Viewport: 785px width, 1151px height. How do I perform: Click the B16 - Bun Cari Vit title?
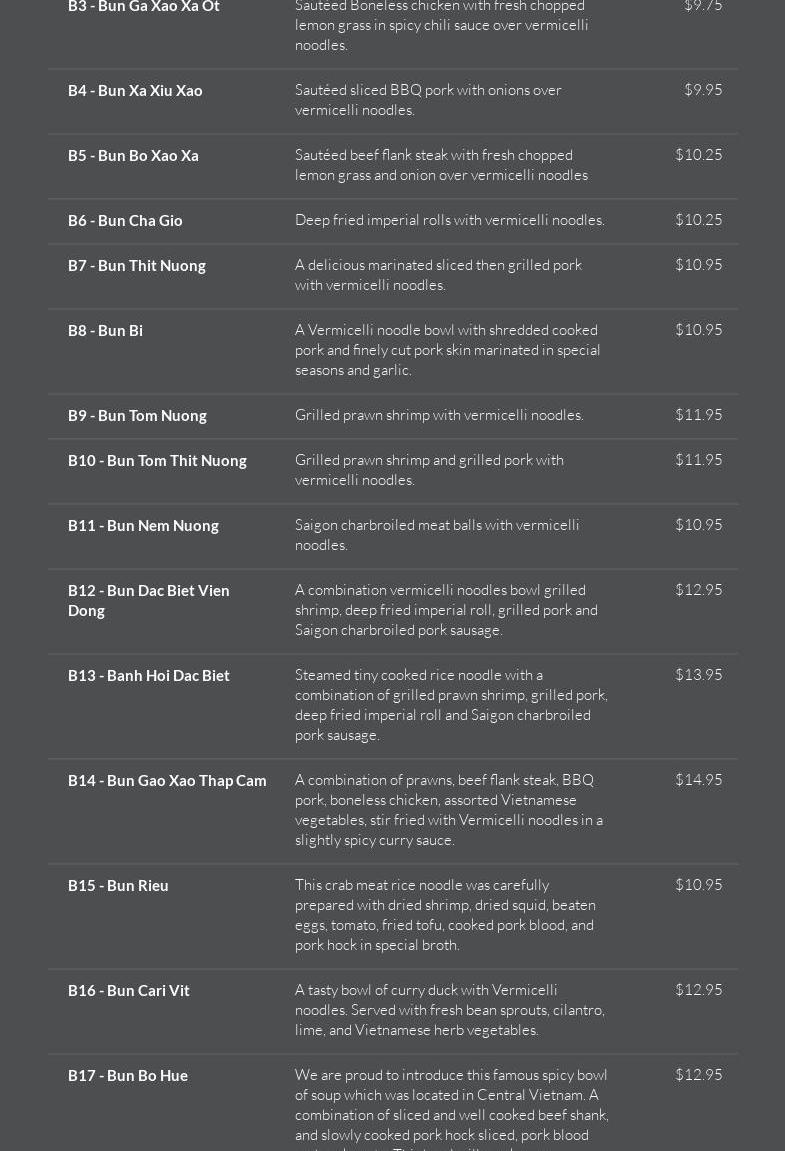(x=129, y=991)
